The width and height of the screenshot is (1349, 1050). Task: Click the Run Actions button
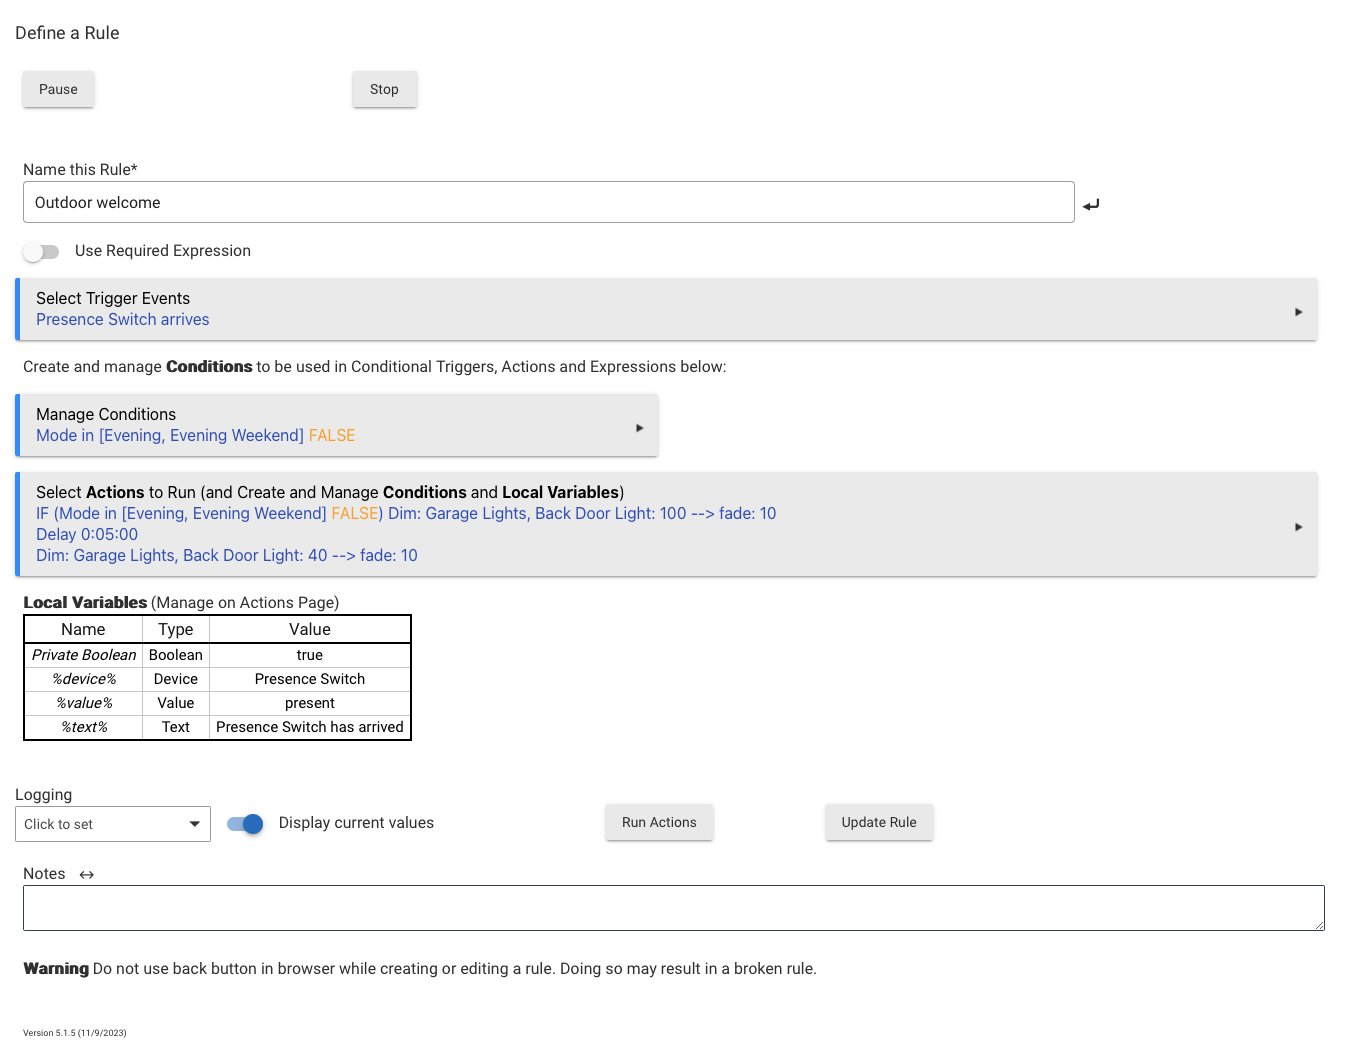[659, 822]
